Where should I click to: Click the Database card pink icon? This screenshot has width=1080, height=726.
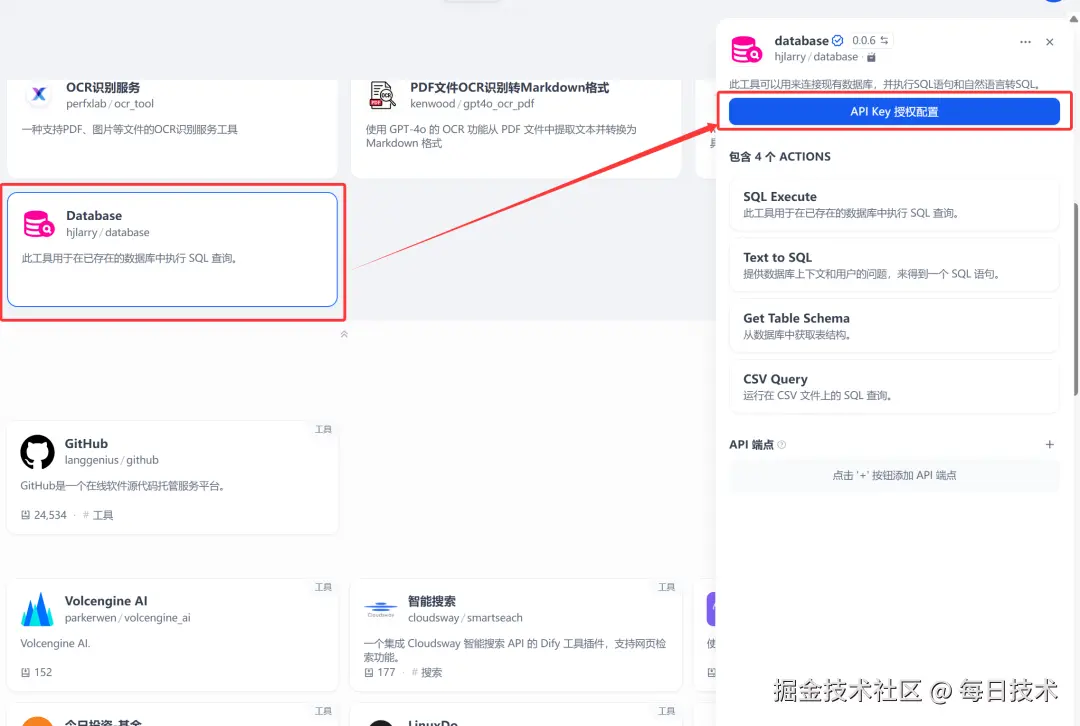tap(39, 224)
